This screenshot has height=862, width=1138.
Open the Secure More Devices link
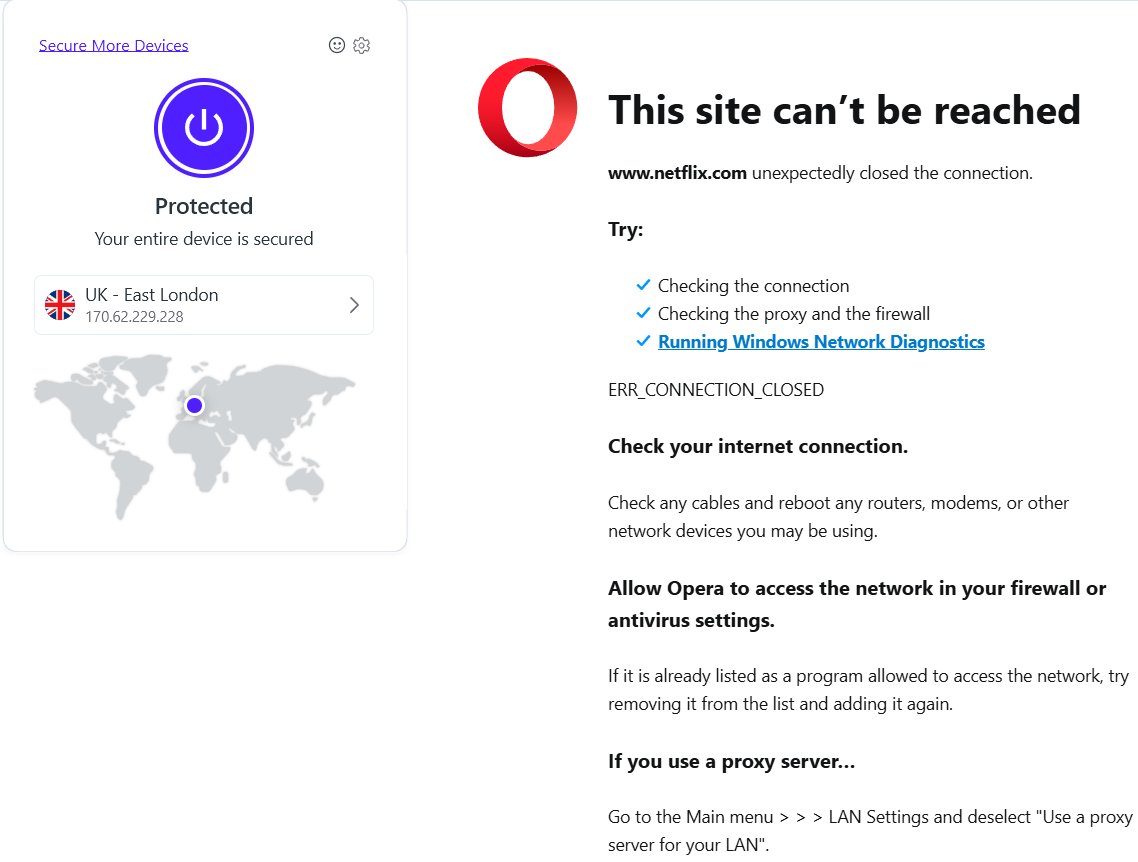113,45
